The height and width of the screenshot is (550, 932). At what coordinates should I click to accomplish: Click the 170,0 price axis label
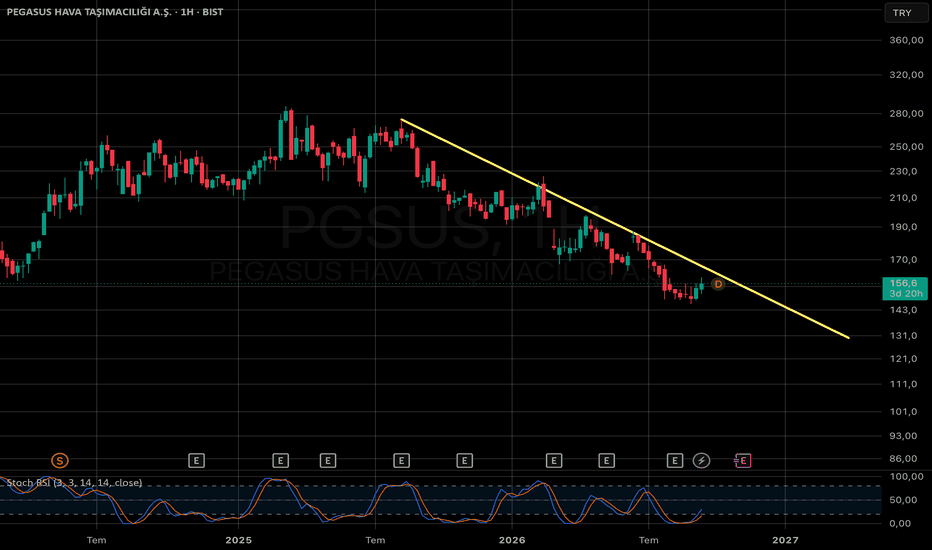(903, 260)
